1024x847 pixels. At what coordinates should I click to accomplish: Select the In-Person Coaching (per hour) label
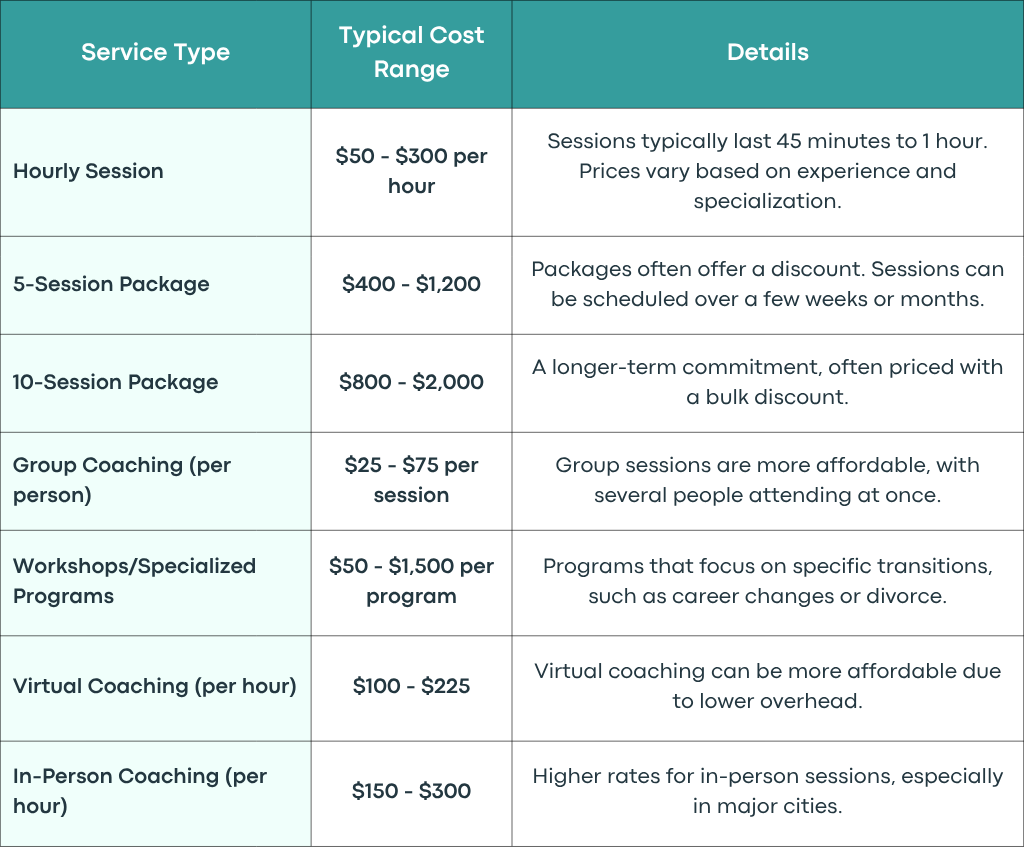point(140,791)
